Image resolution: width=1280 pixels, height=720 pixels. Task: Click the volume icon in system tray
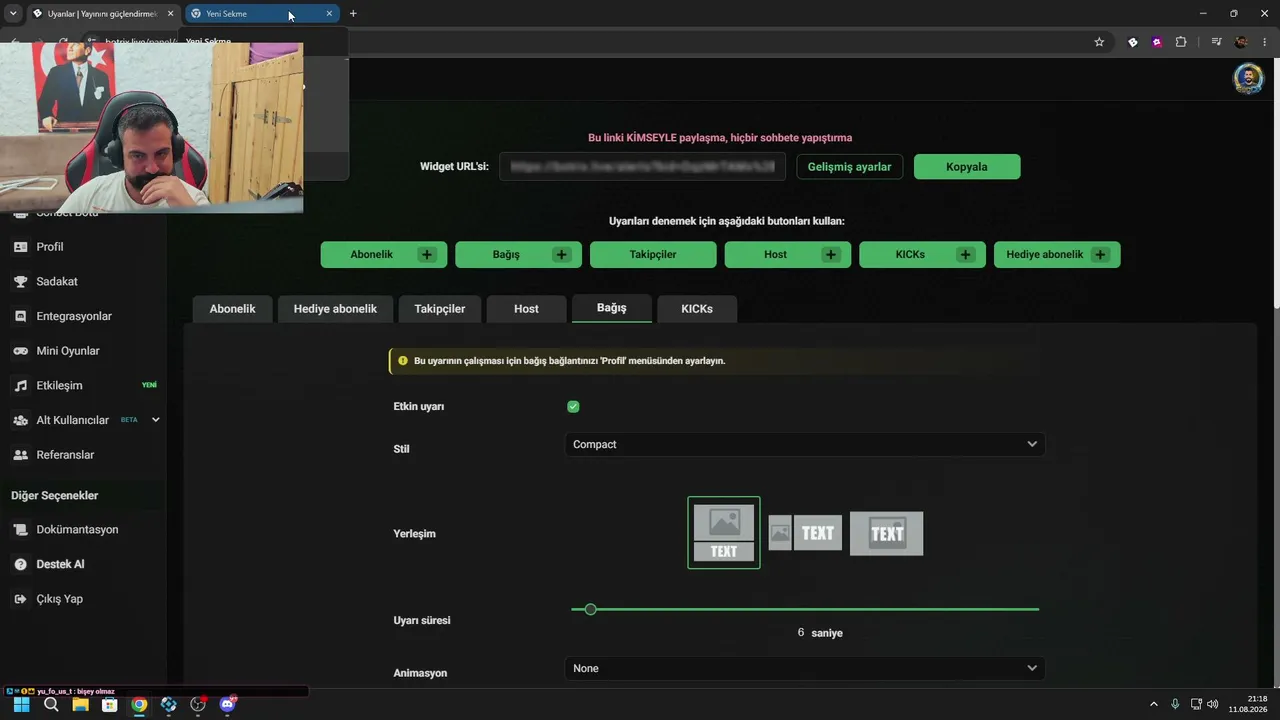click(1213, 704)
